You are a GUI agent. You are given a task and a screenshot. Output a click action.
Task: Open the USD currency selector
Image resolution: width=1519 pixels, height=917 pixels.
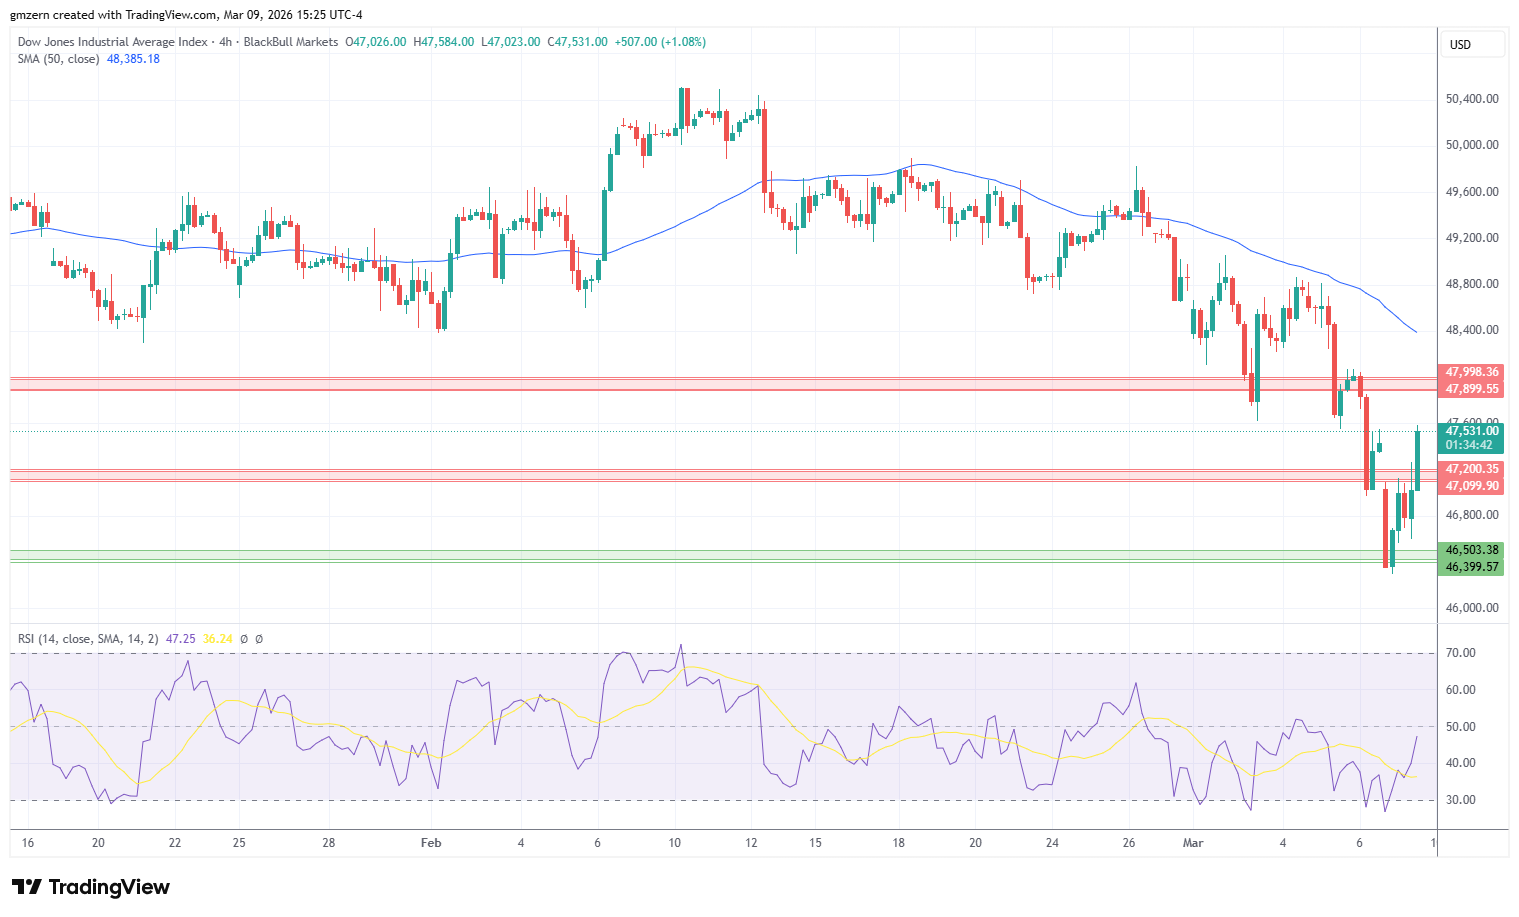[x=1474, y=44]
